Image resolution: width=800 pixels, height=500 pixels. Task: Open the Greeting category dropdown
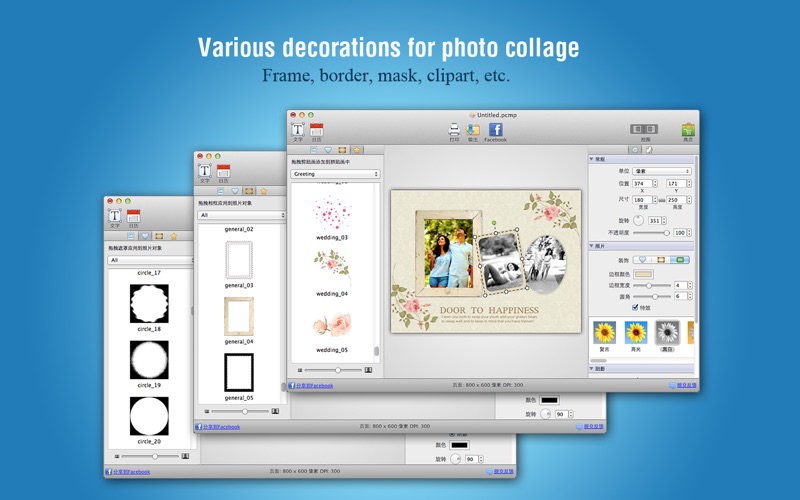click(335, 174)
